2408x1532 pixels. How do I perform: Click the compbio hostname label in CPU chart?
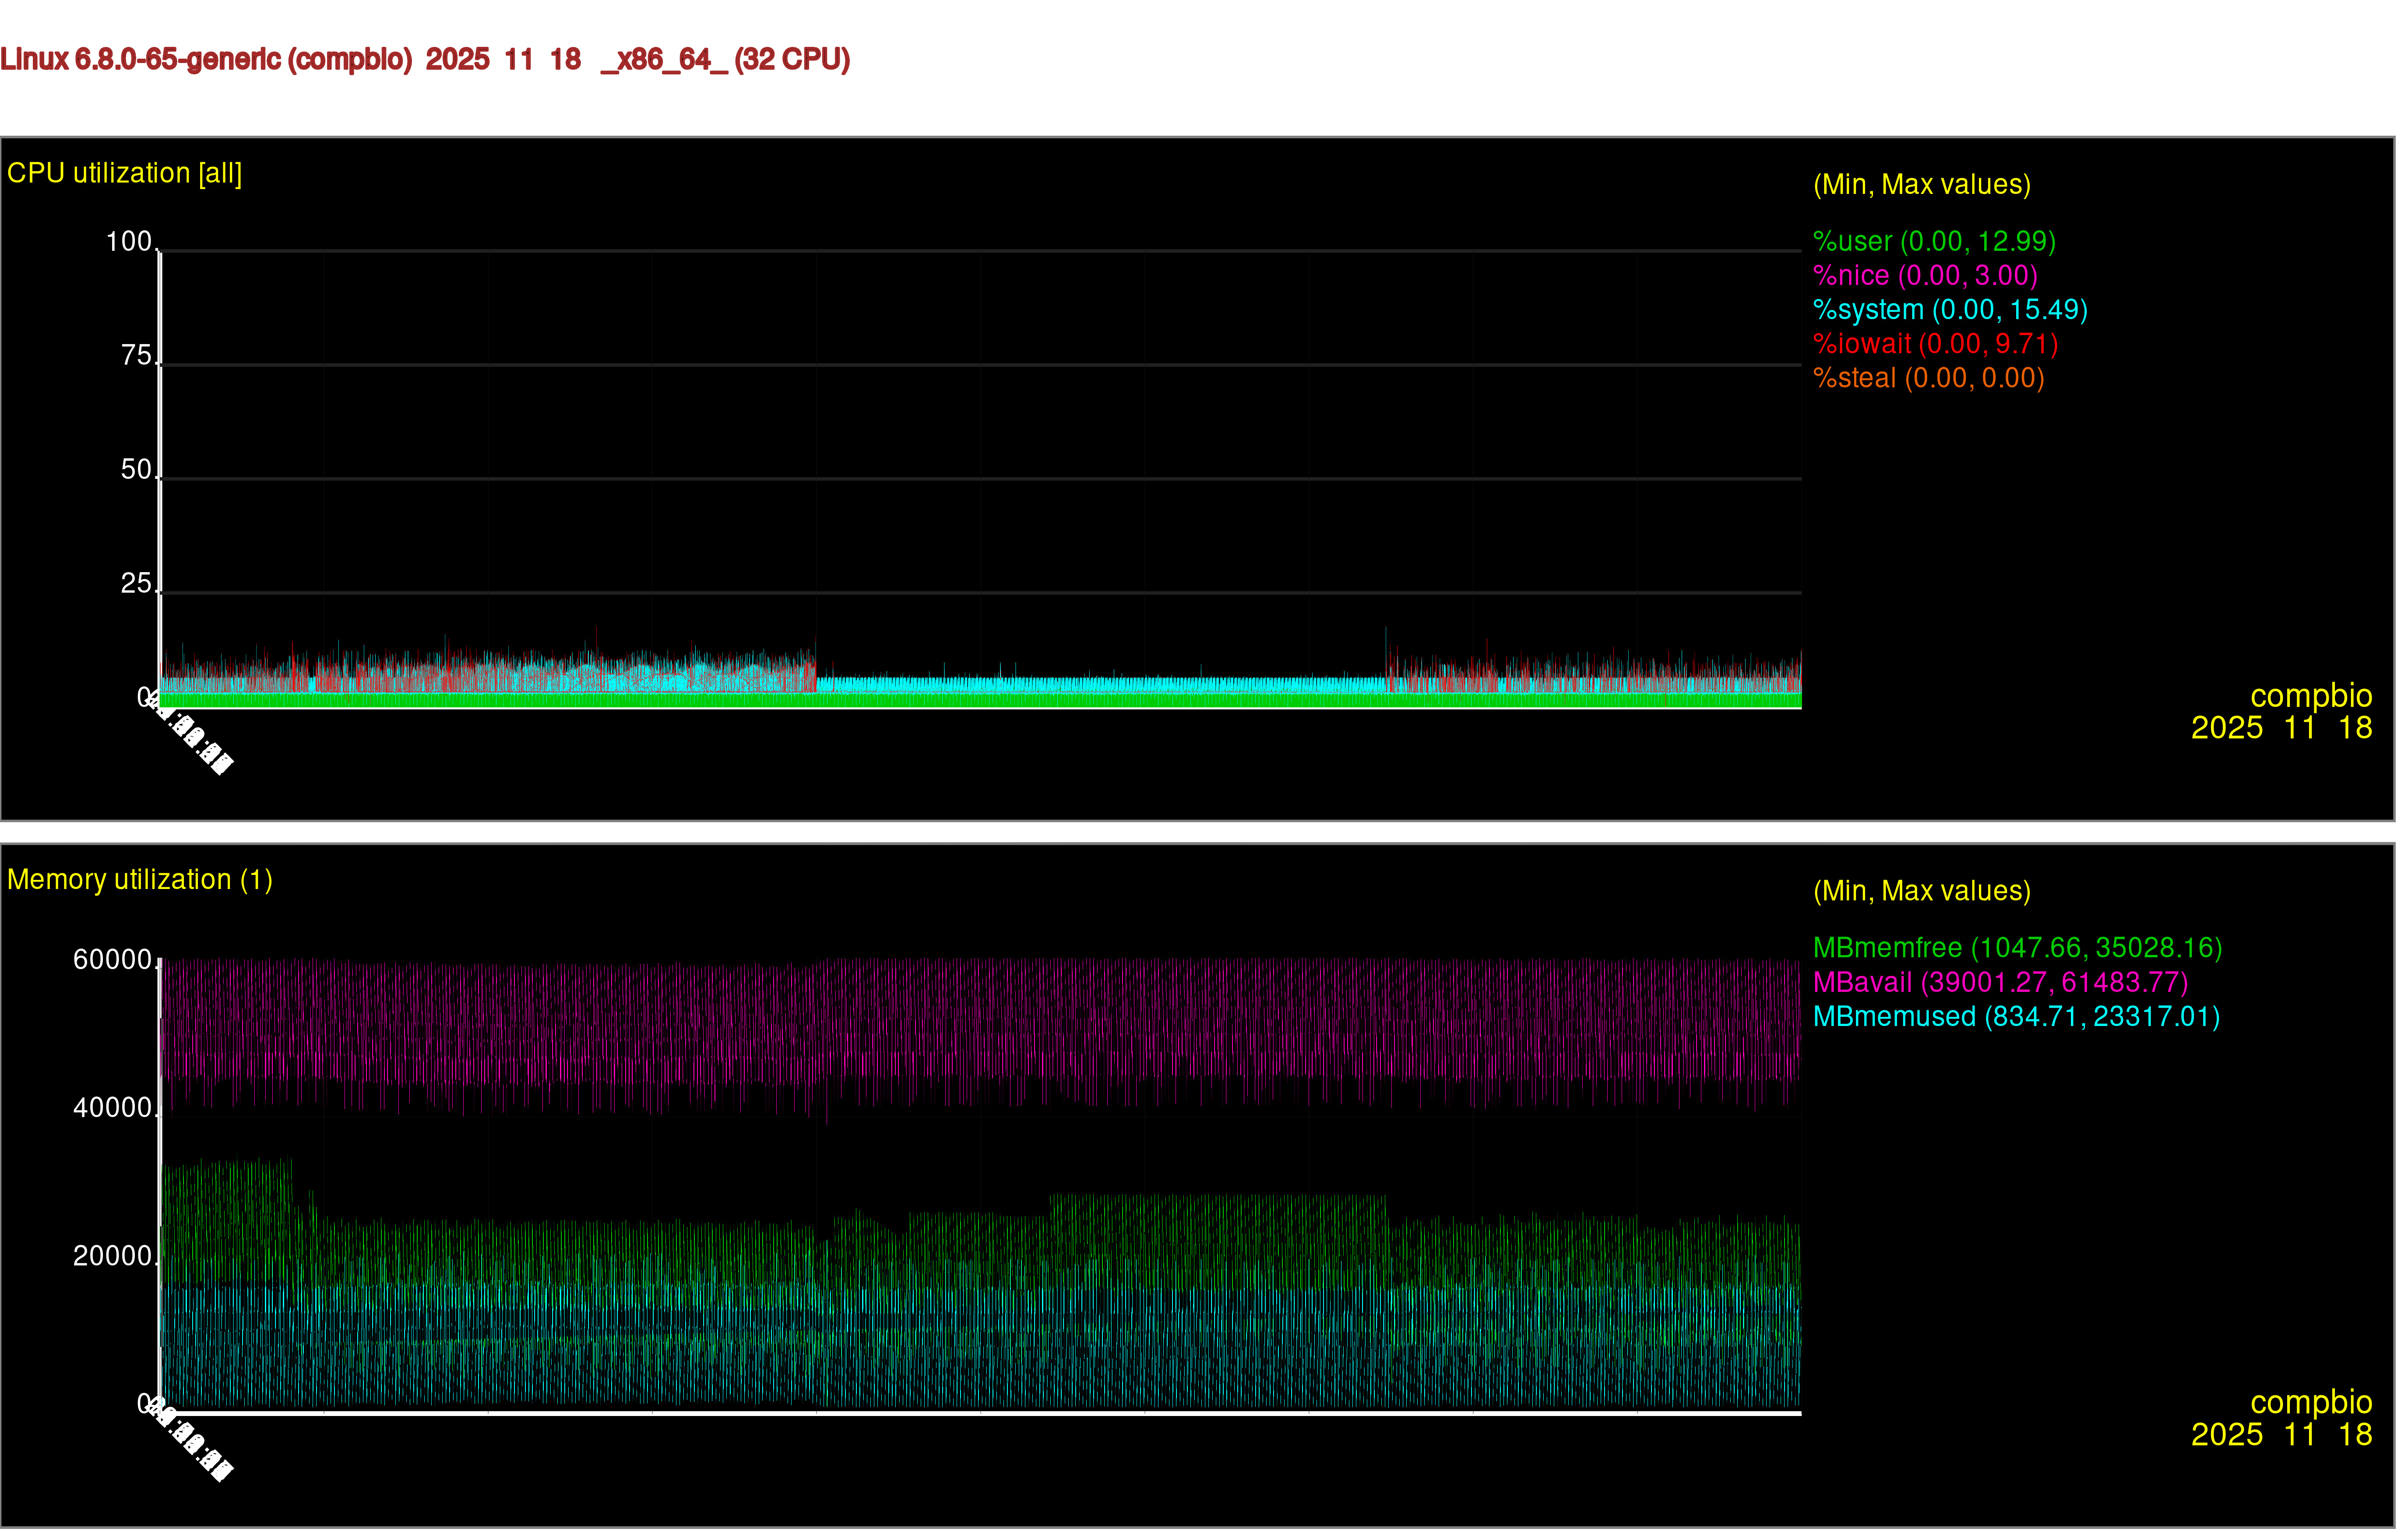2310,696
